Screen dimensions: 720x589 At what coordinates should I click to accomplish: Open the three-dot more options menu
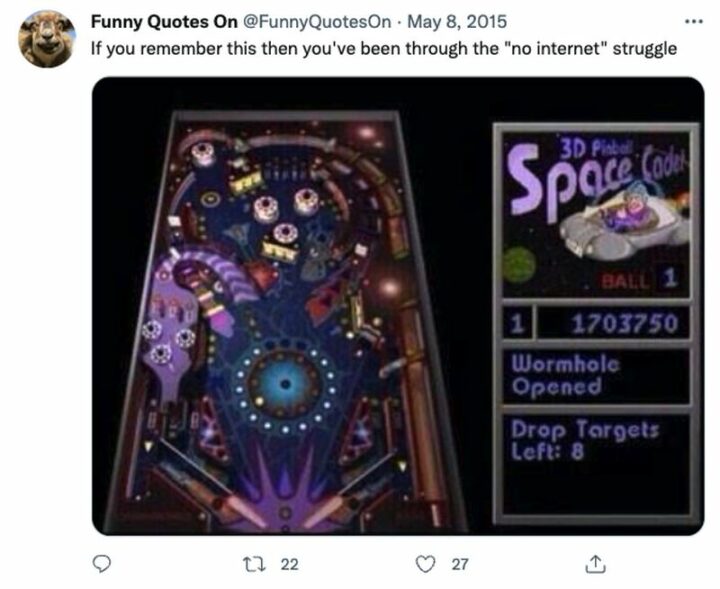coord(691,22)
